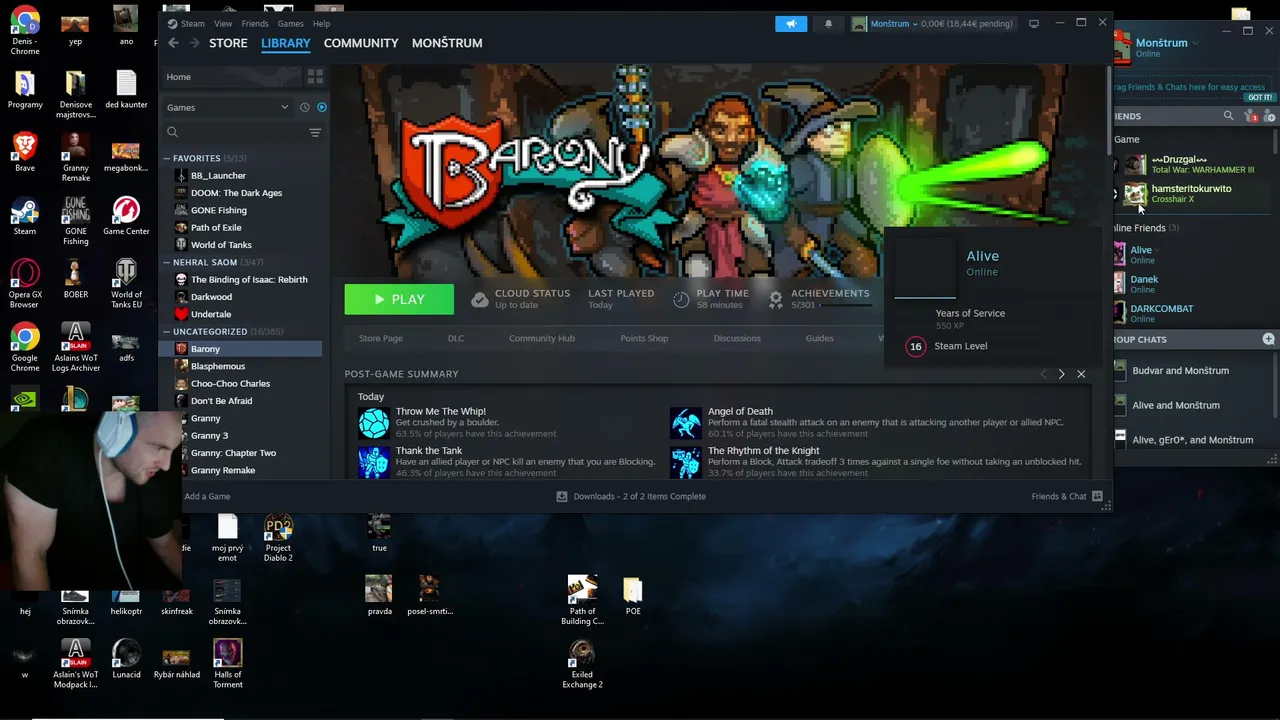Viewport: 1280px width, 720px height.
Task: Collapse the UNCATEGORIZED category
Action: tap(166, 331)
